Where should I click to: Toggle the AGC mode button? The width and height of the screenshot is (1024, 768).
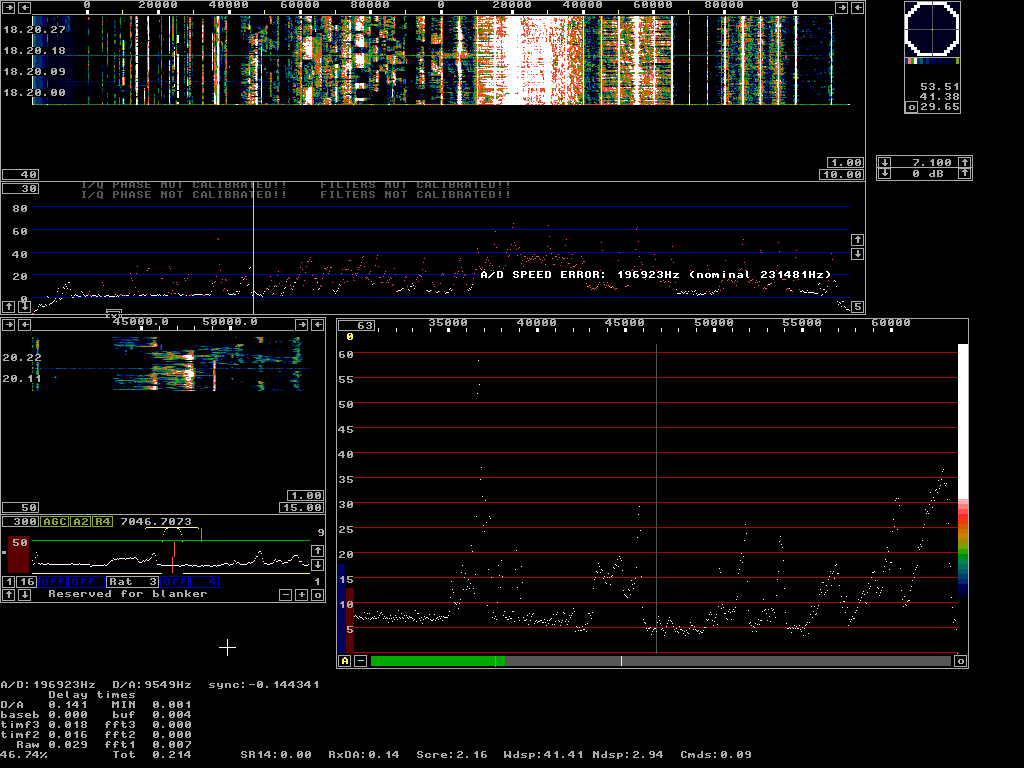click(x=55, y=522)
